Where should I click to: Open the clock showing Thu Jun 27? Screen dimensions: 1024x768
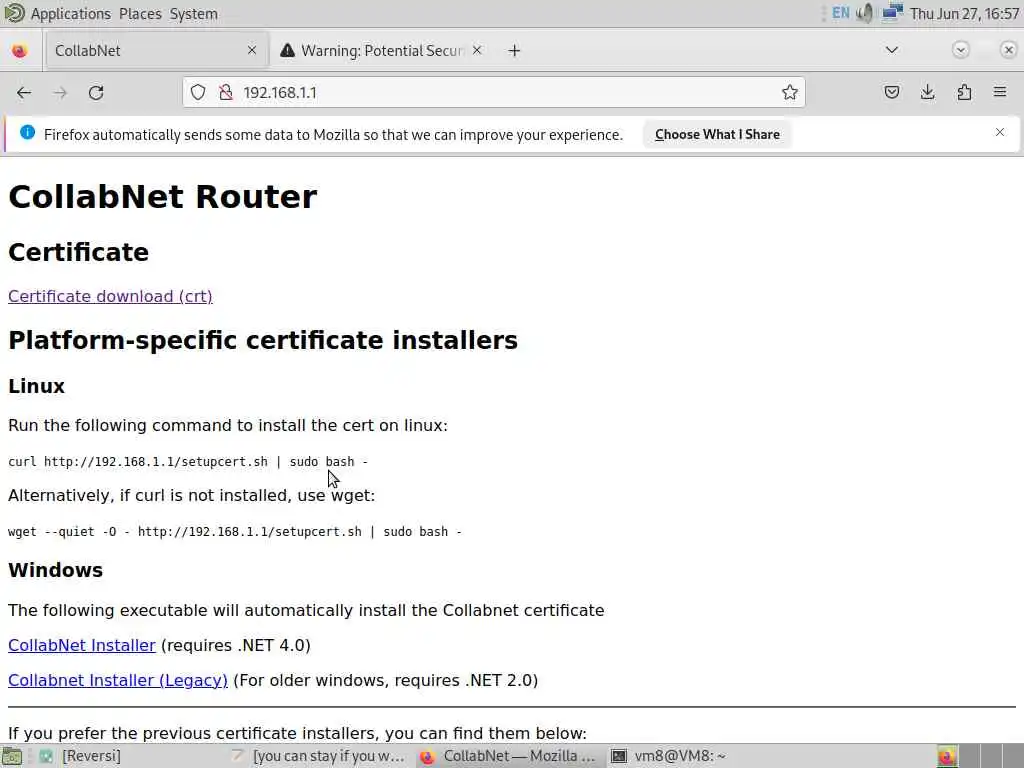pos(964,14)
